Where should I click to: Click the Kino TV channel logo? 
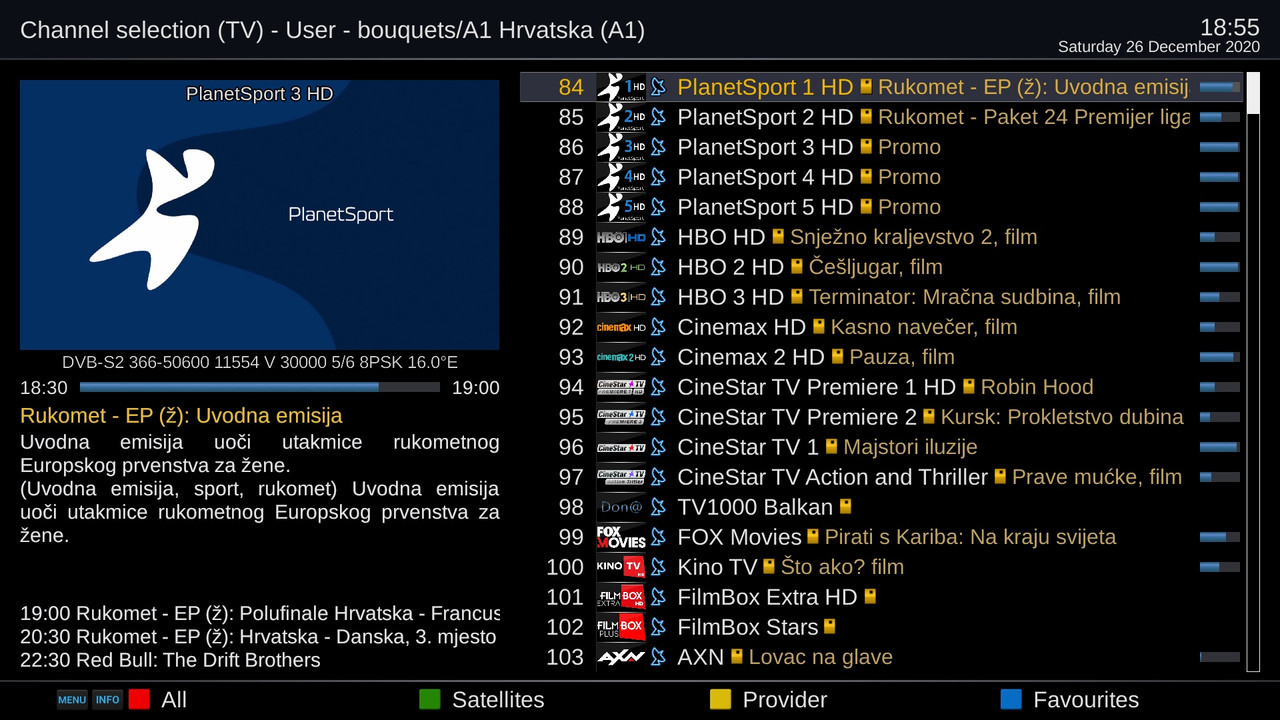pos(621,567)
